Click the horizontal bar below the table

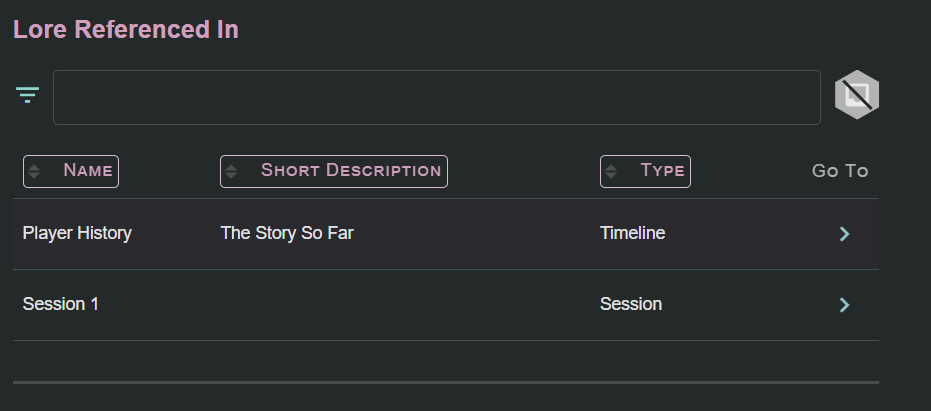click(x=445, y=382)
